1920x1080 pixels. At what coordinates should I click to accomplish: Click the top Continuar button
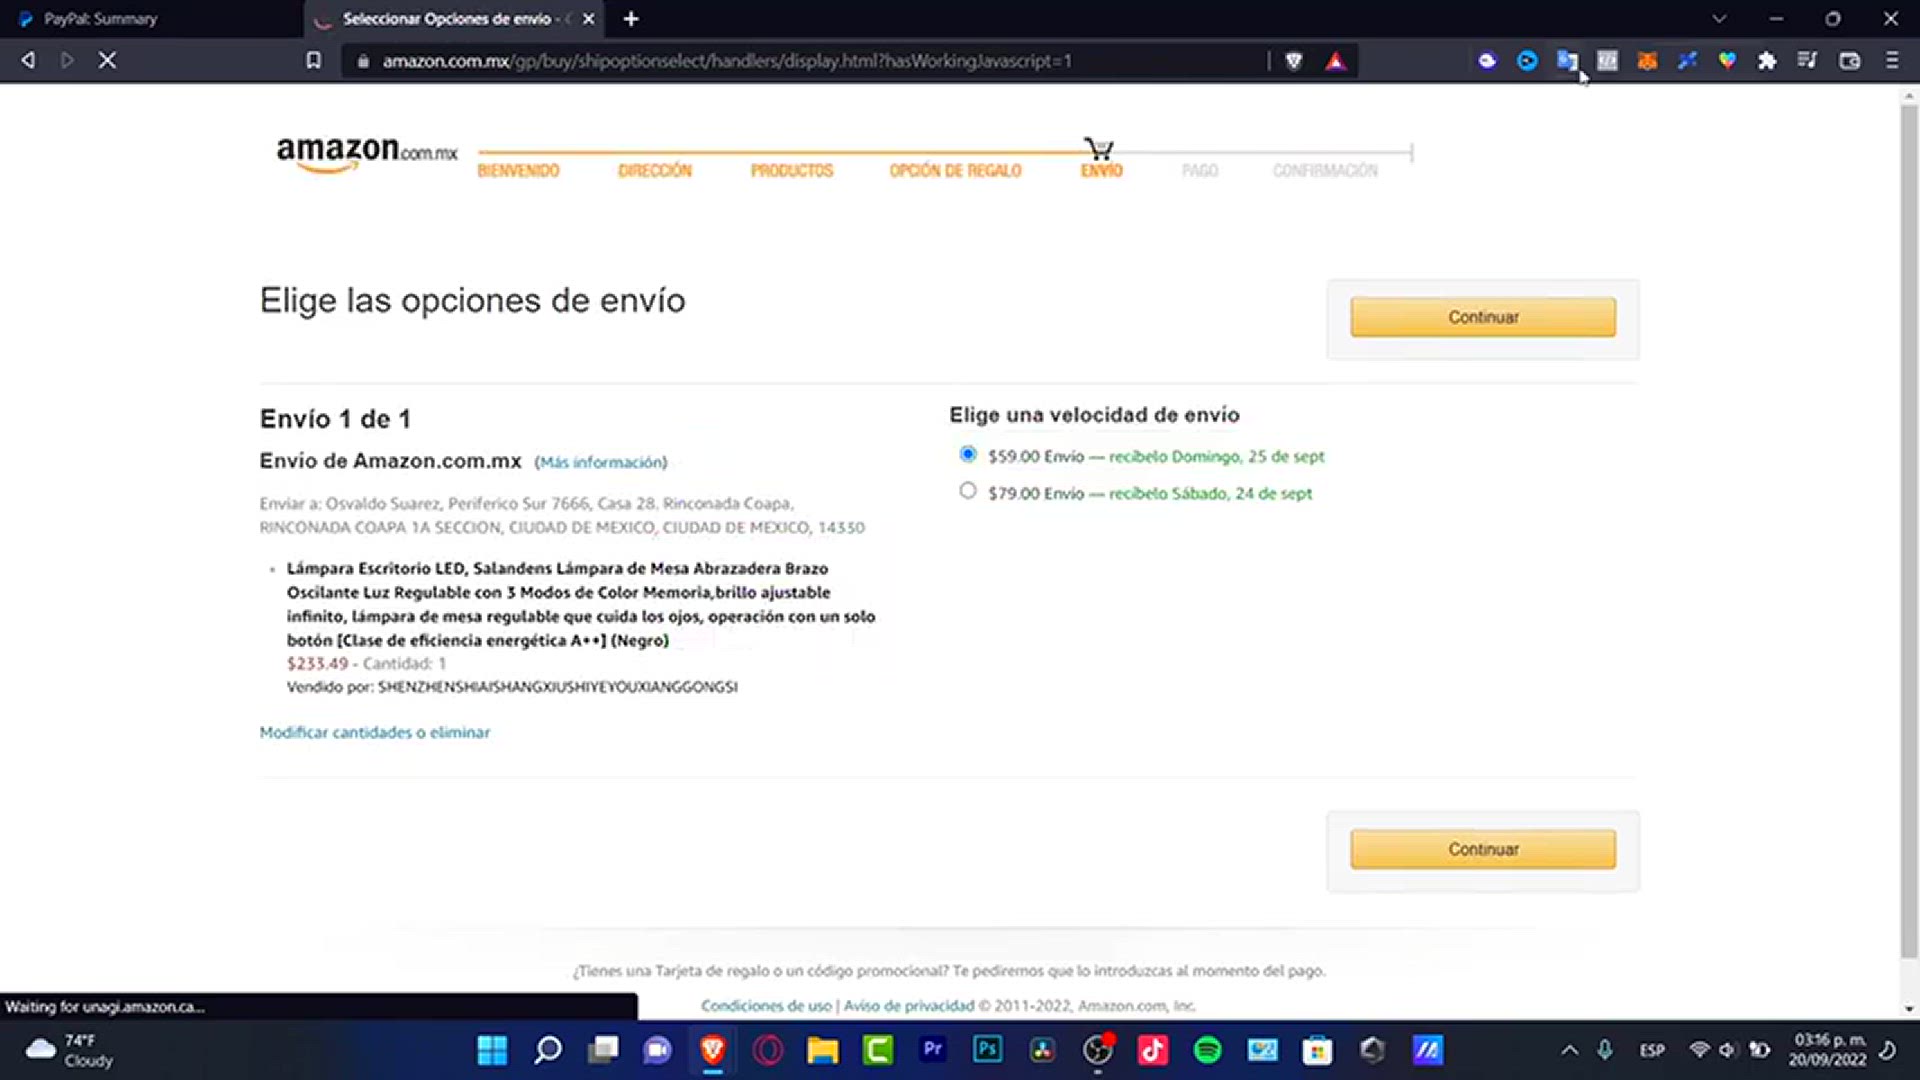pos(1483,317)
